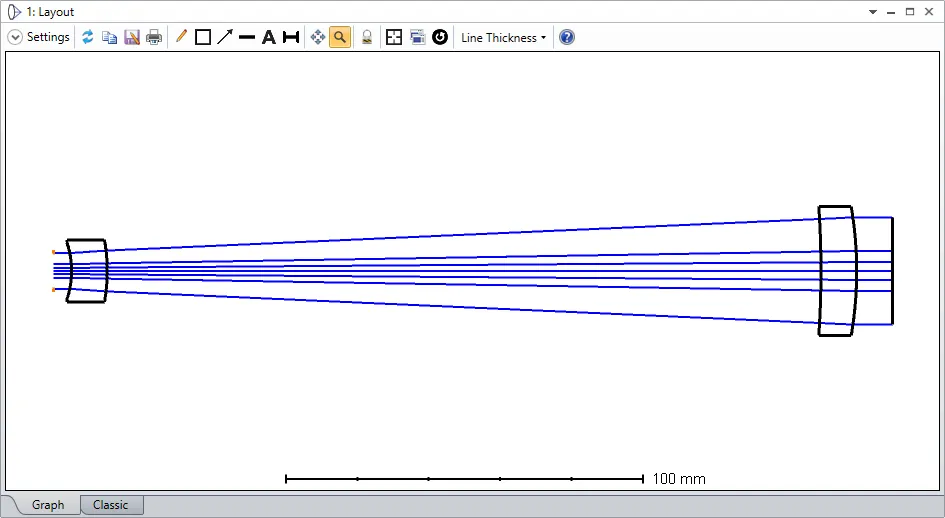Open the window options dropdown arrow in the title bar
The width and height of the screenshot is (945, 518).
click(873, 12)
